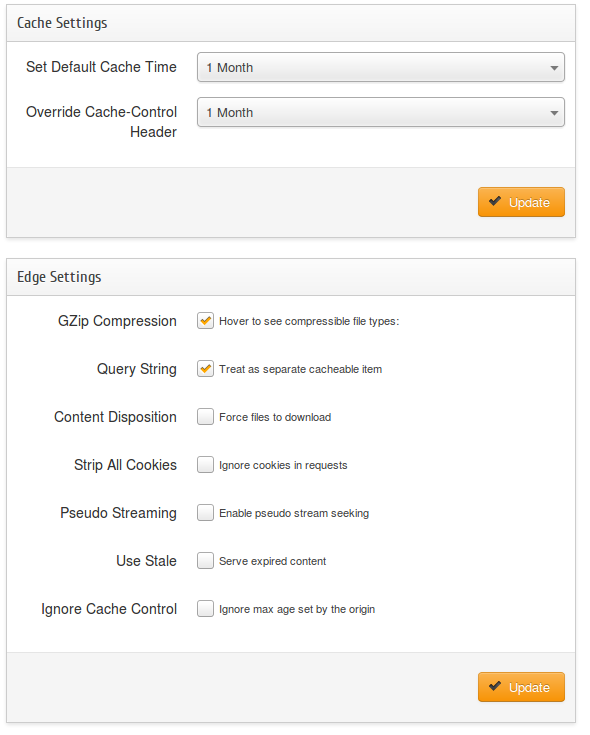Enable the Pseudo Streaming checkbox
Viewport: 590px width, 735px height.
point(205,512)
